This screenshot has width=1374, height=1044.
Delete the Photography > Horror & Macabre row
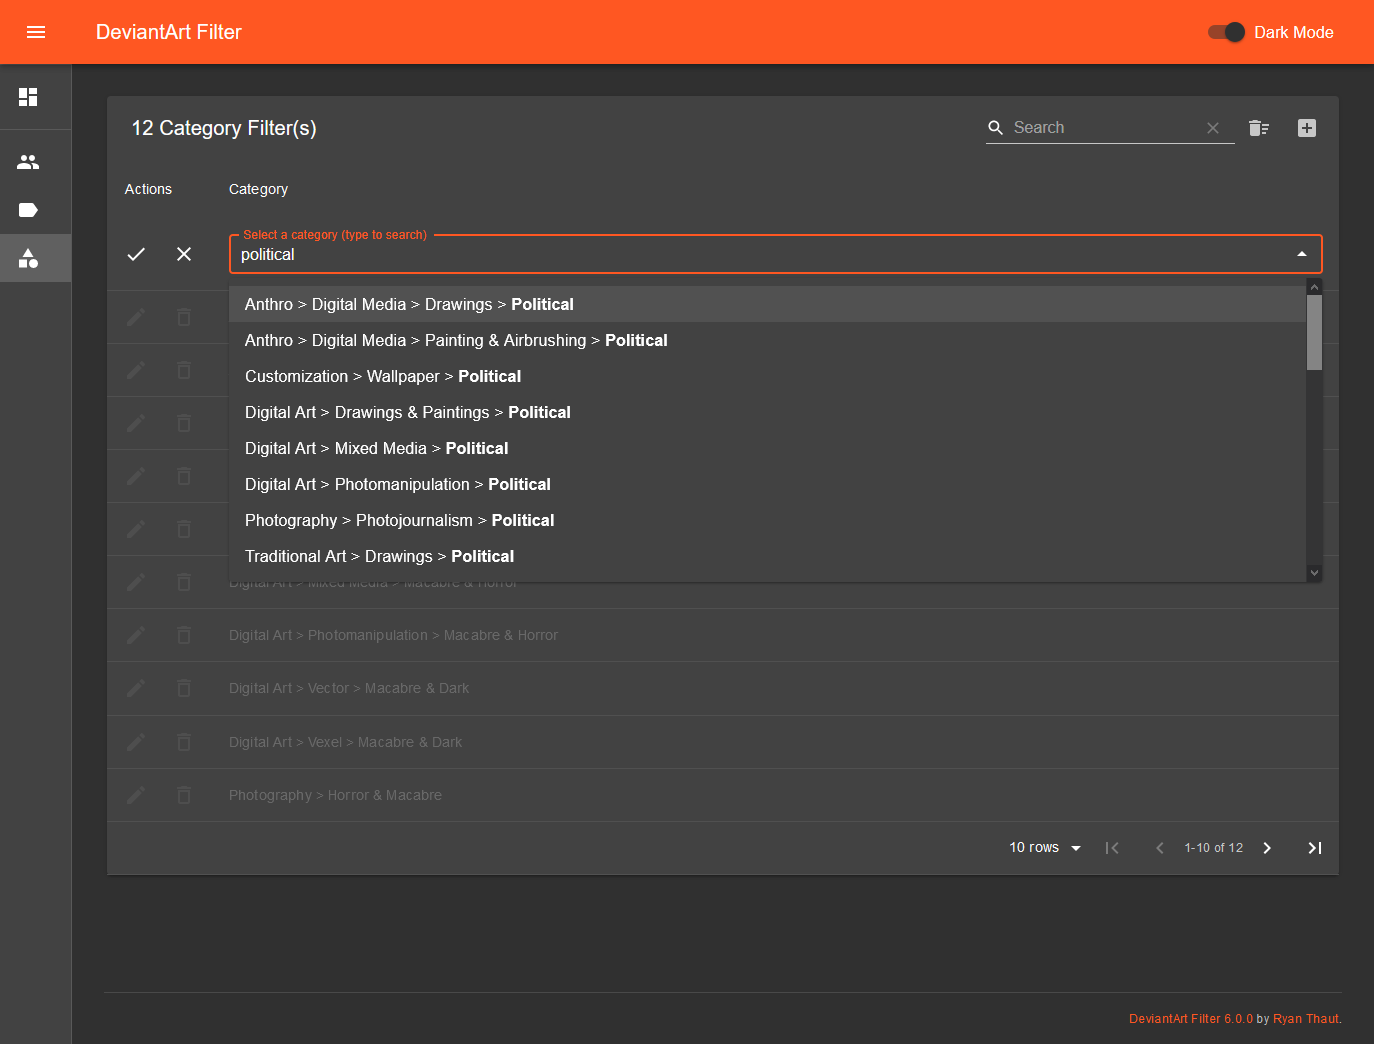(x=184, y=795)
